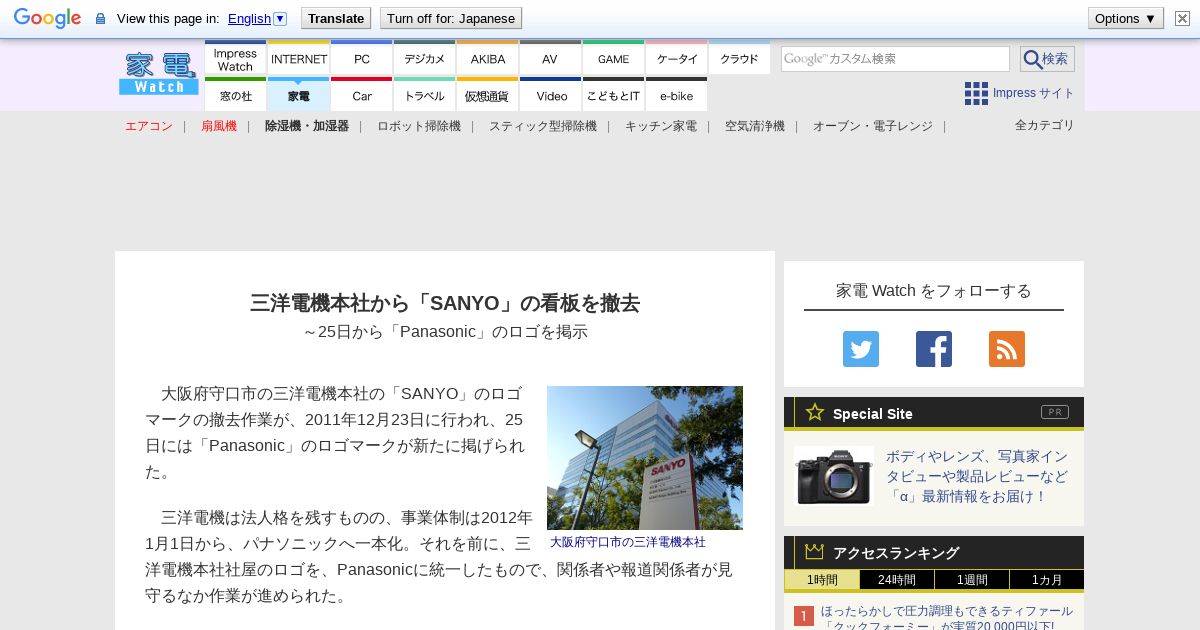Image resolution: width=1200 pixels, height=630 pixels.
Task: Open the e-bike tab
Action: [x=677, y=95]
